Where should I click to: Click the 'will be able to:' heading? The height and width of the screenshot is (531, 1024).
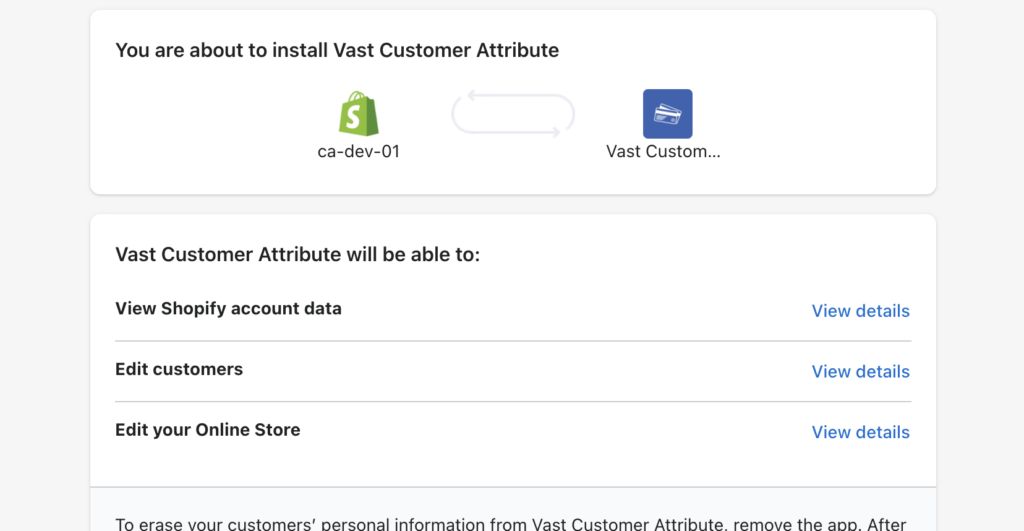(x=298, y=254)
